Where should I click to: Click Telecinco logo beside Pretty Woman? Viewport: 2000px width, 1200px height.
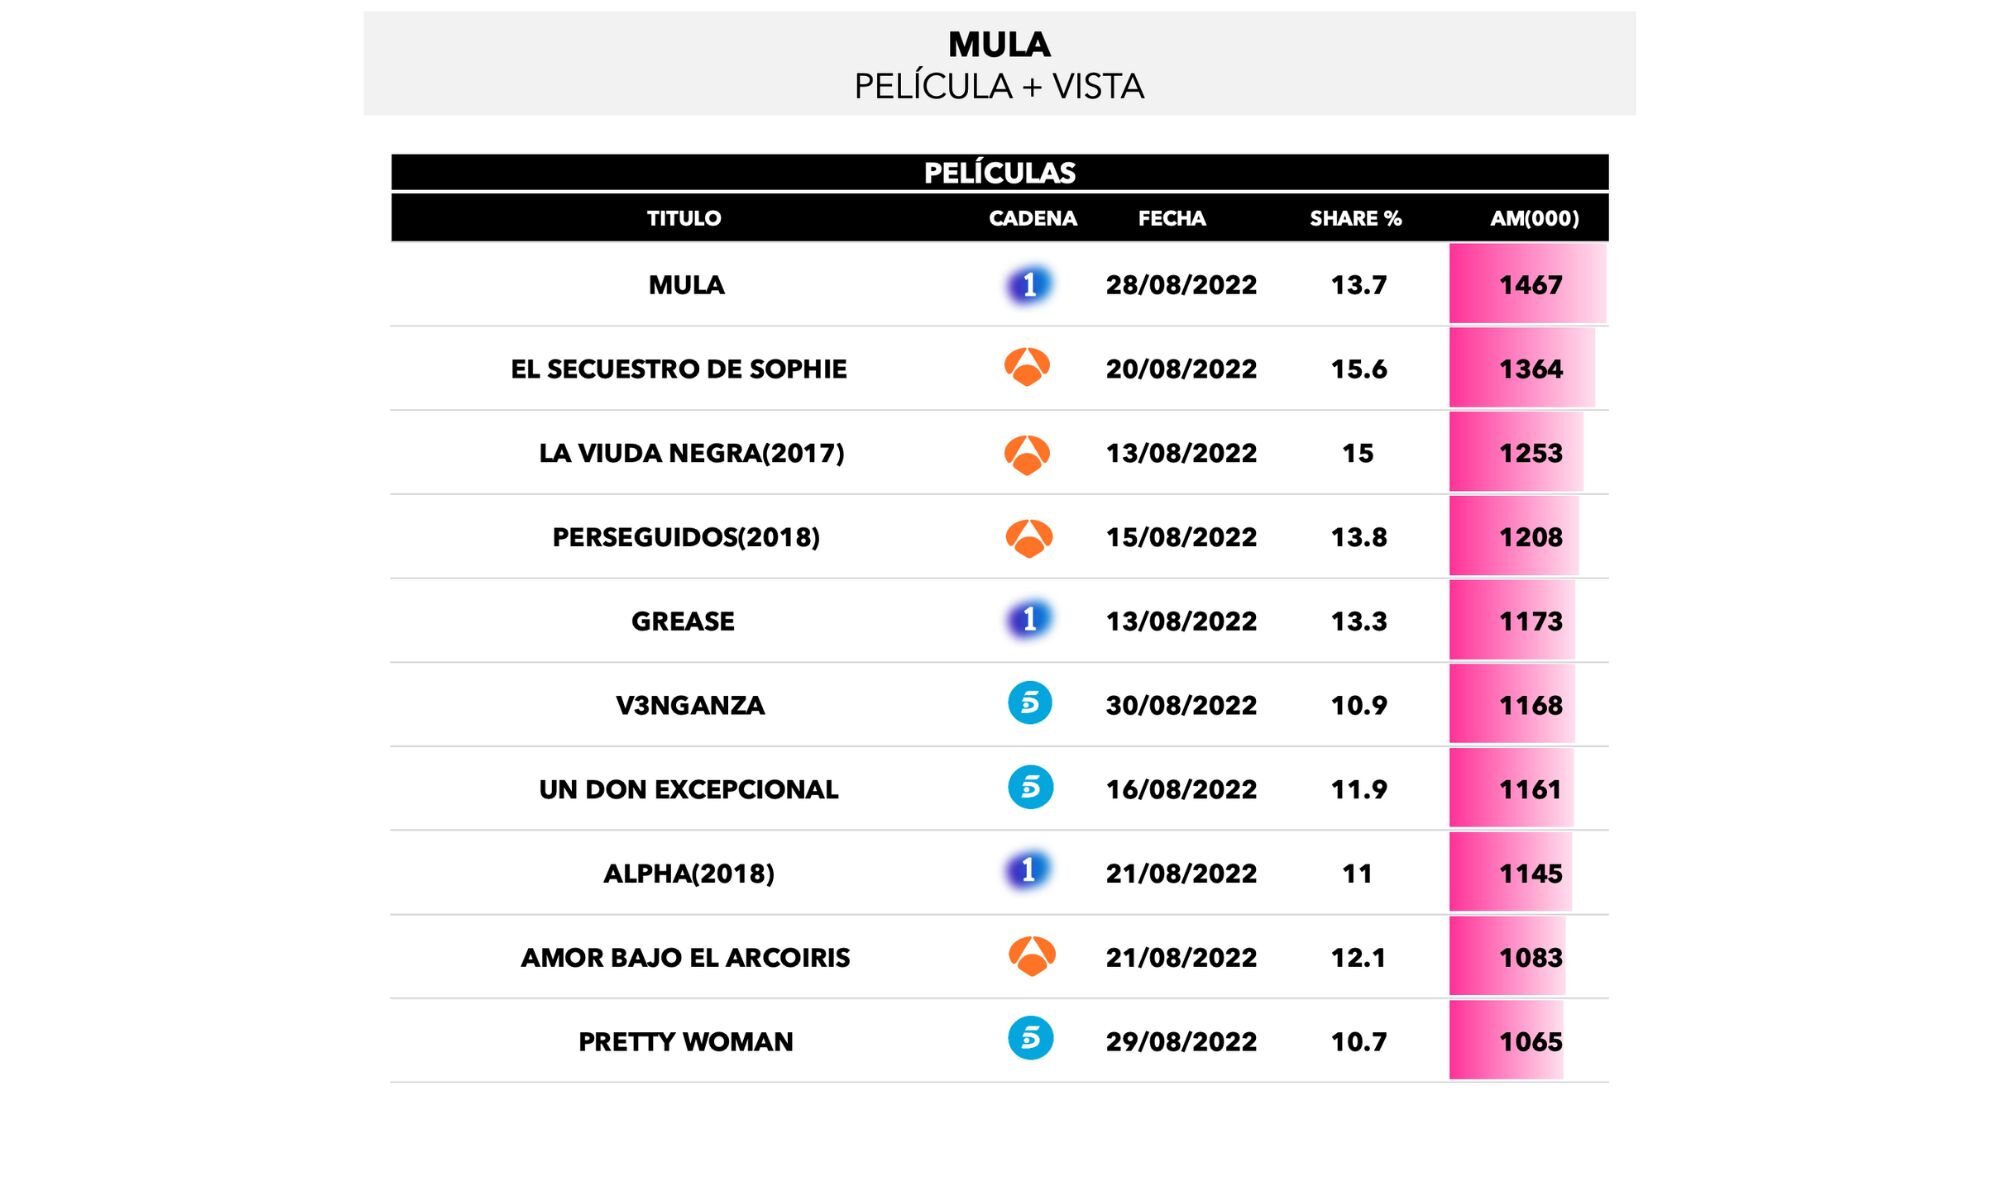1030,1039
